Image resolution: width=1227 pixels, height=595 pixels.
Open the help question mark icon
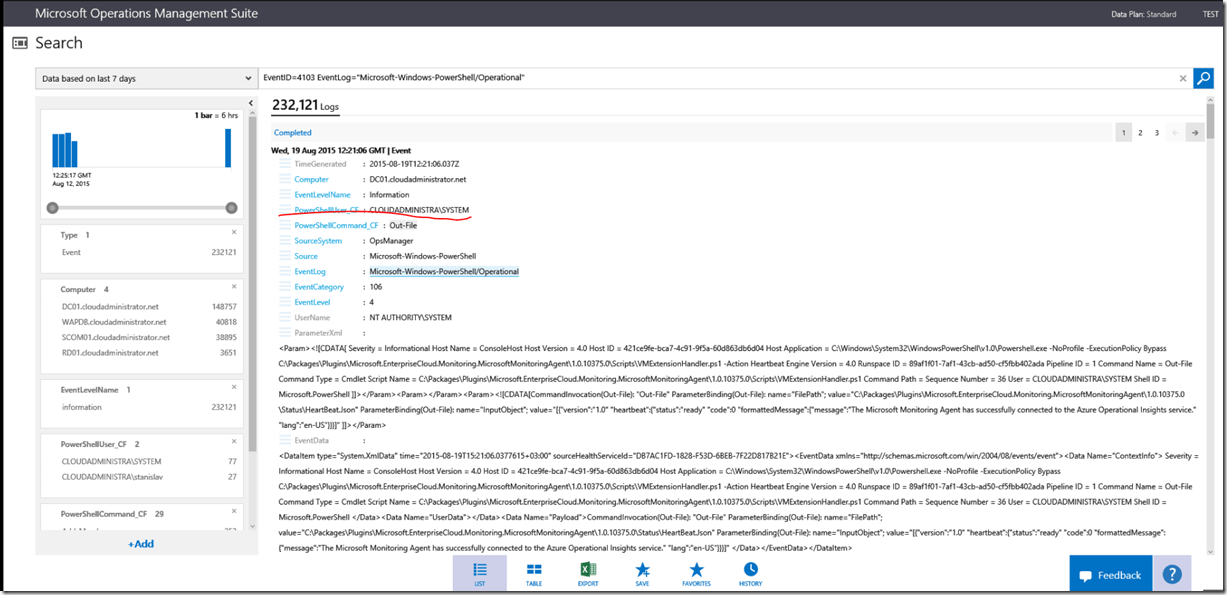pos(1171,575)
